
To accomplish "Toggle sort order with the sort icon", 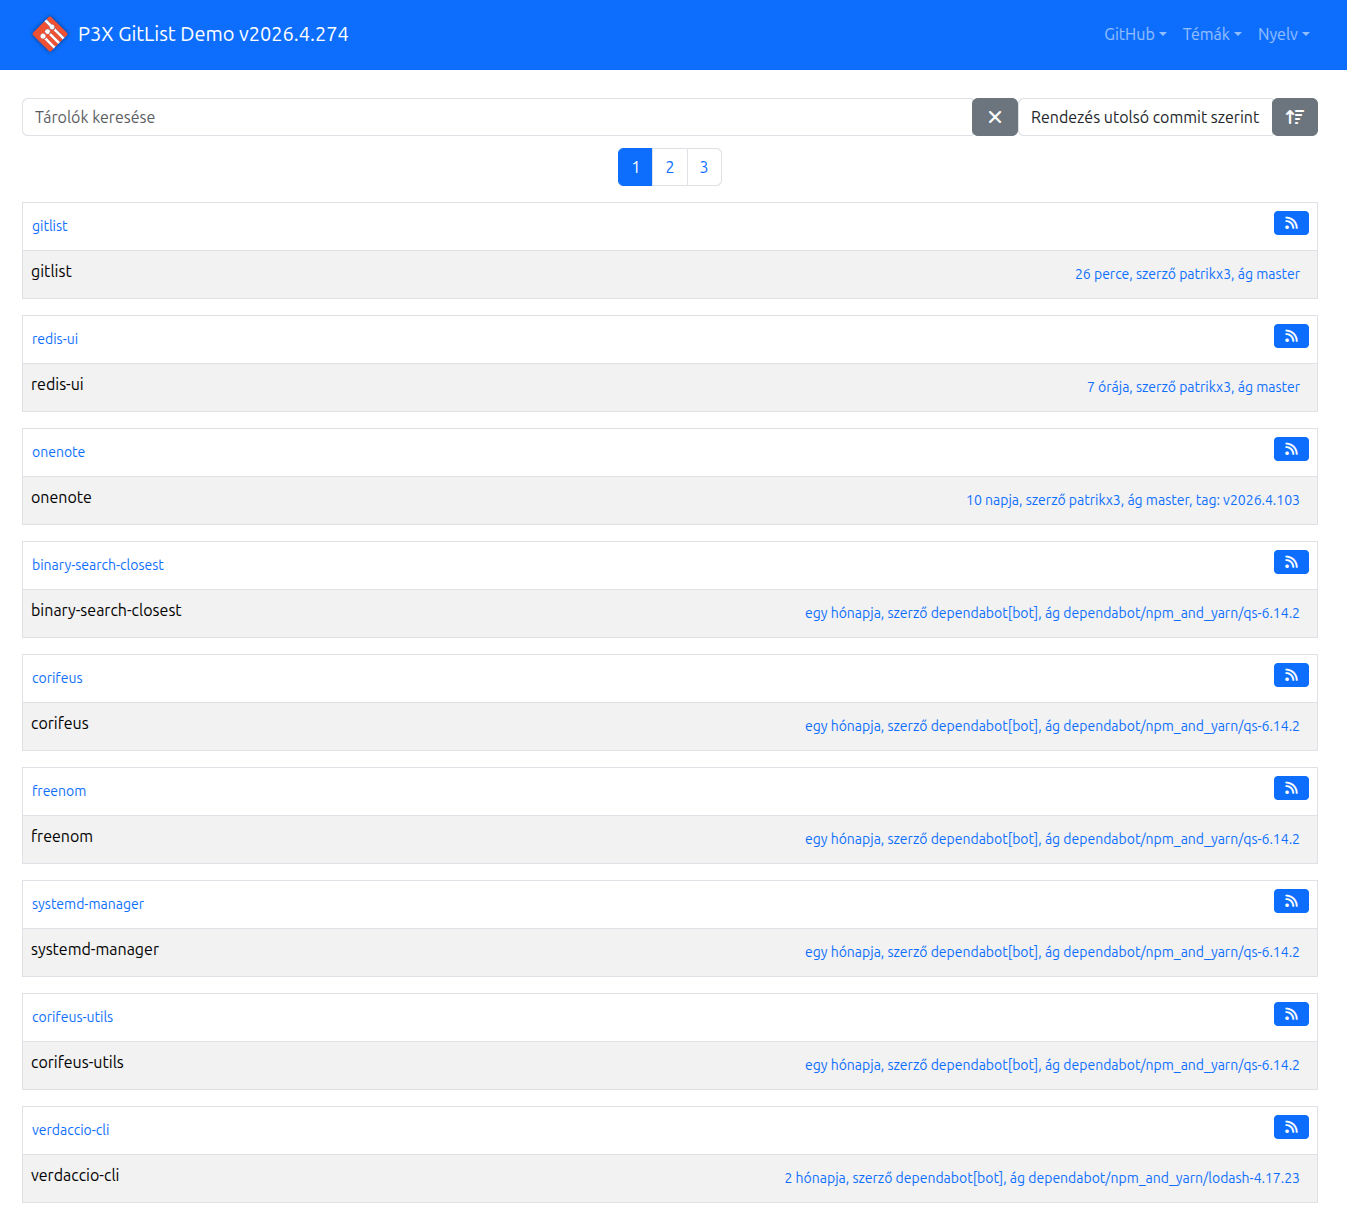I will 1294,117.
